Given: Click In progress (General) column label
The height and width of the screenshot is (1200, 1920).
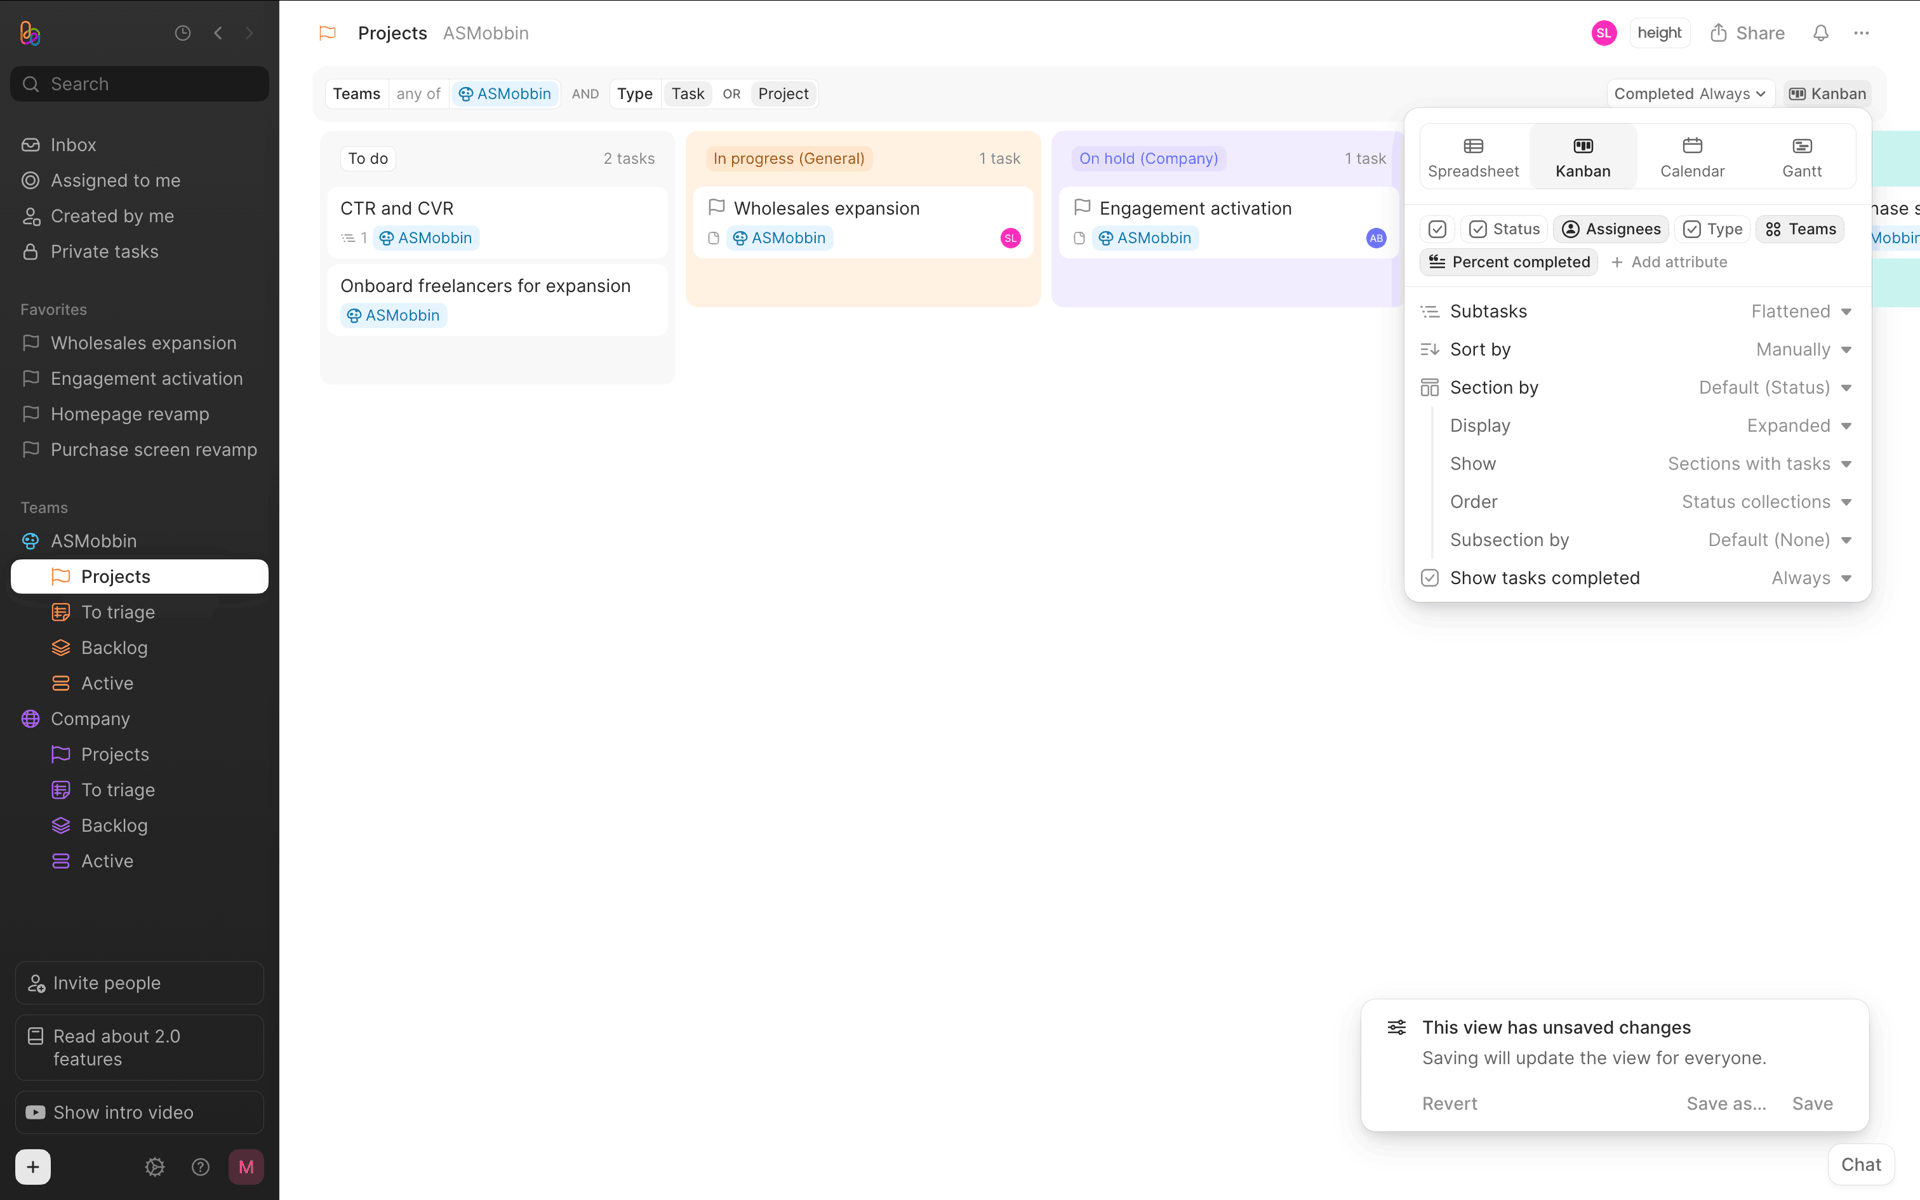Looking at the screenshot, I should point(789,158).
